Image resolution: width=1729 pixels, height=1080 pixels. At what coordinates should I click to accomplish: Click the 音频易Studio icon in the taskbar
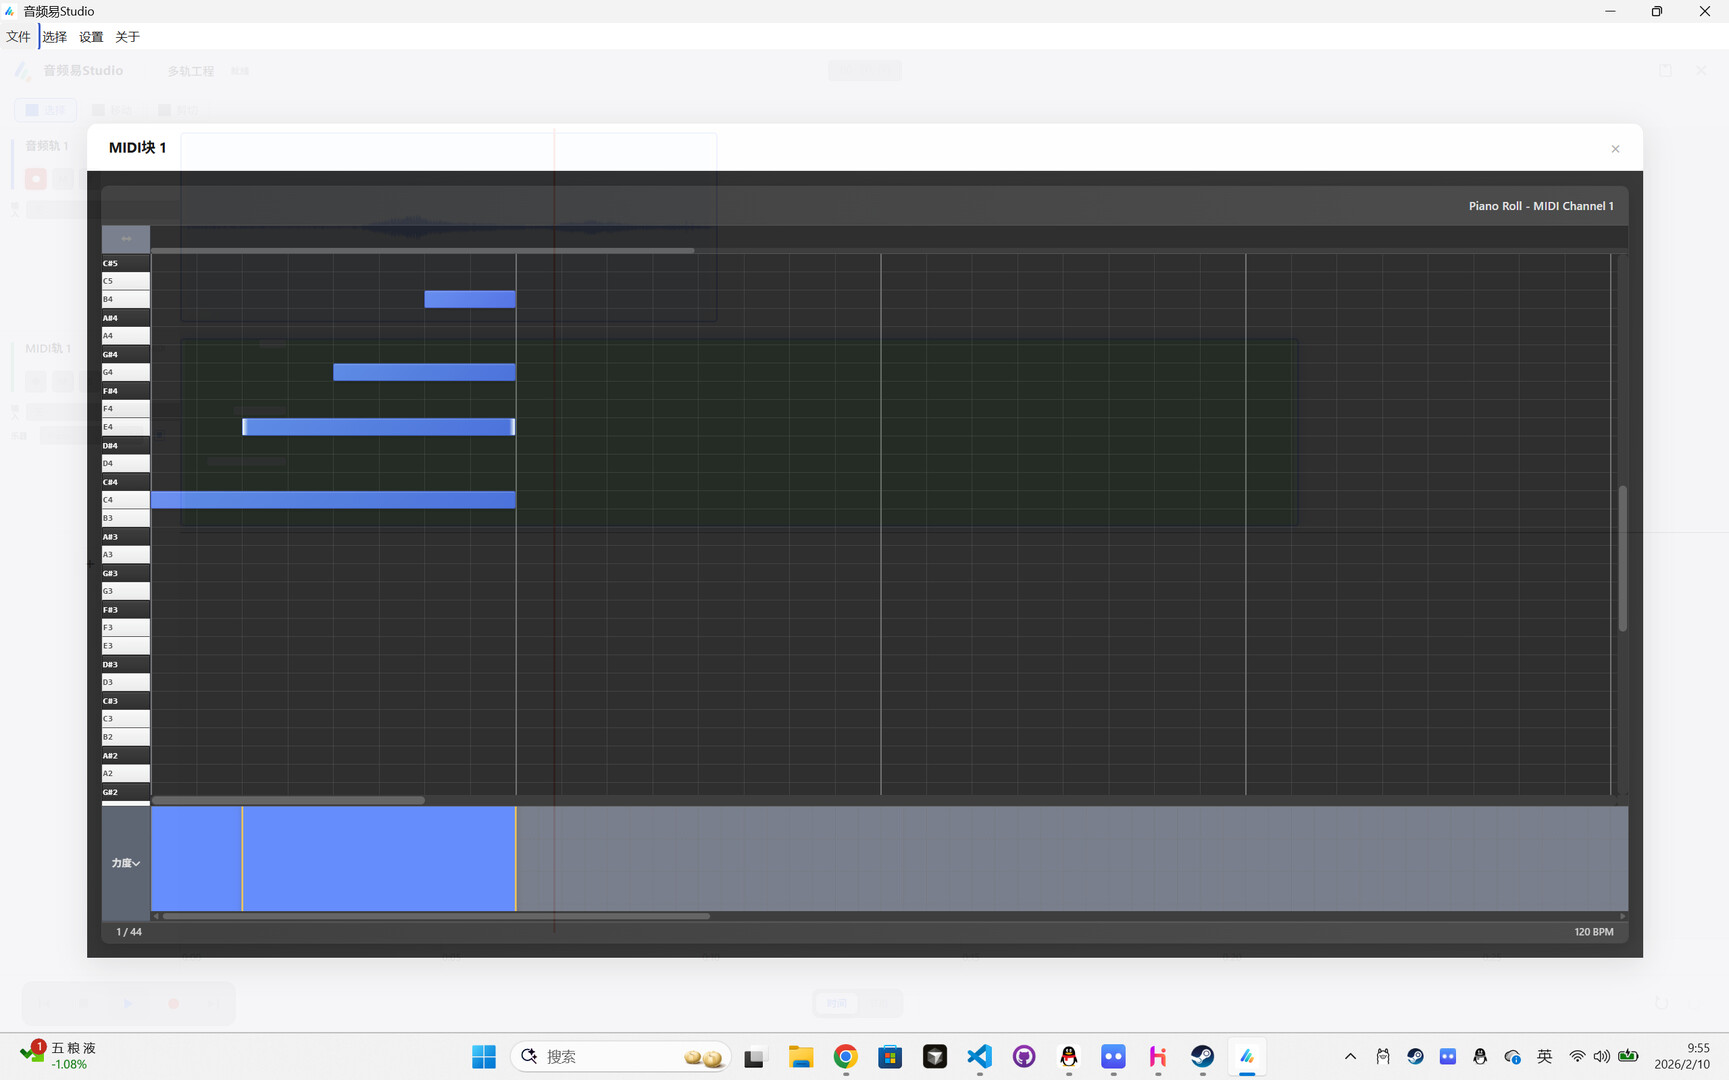click(1246, 1056)
